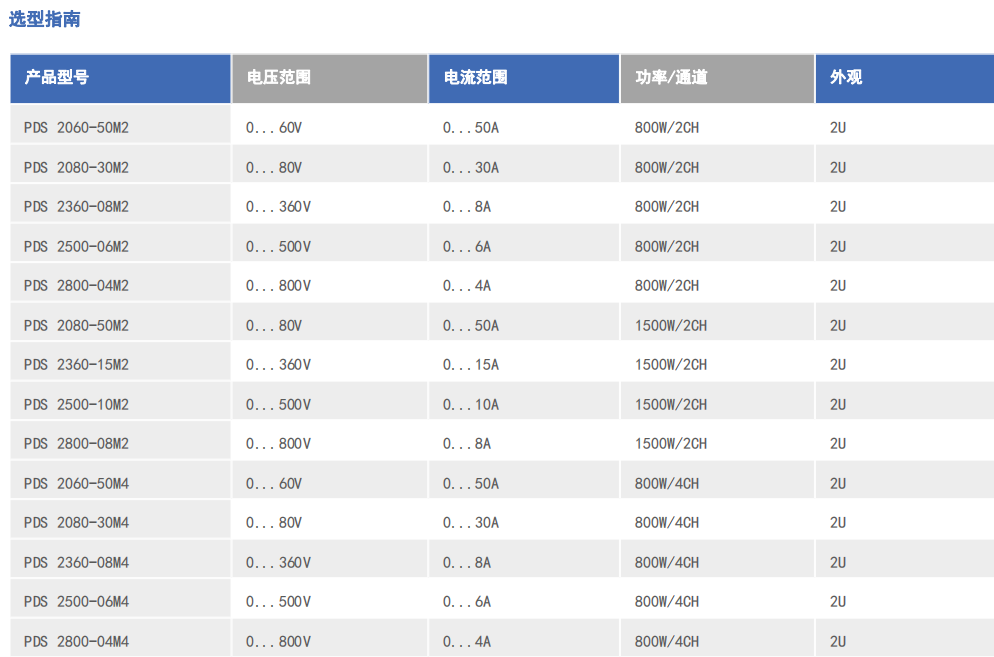The height and width of the screenshot is (657, 994).
Task: Select model PDS 2360-08M4
Action: tap(76, 563)
